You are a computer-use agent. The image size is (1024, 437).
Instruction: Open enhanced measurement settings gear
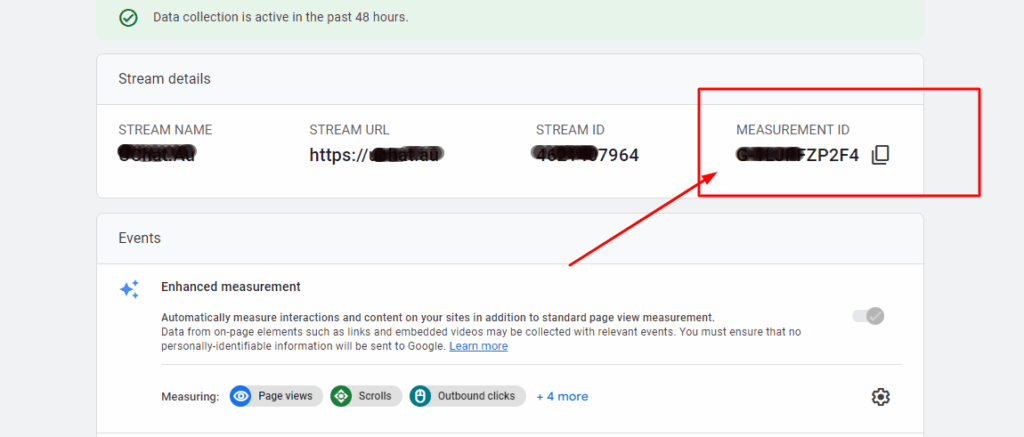click(x=880, y=397)
